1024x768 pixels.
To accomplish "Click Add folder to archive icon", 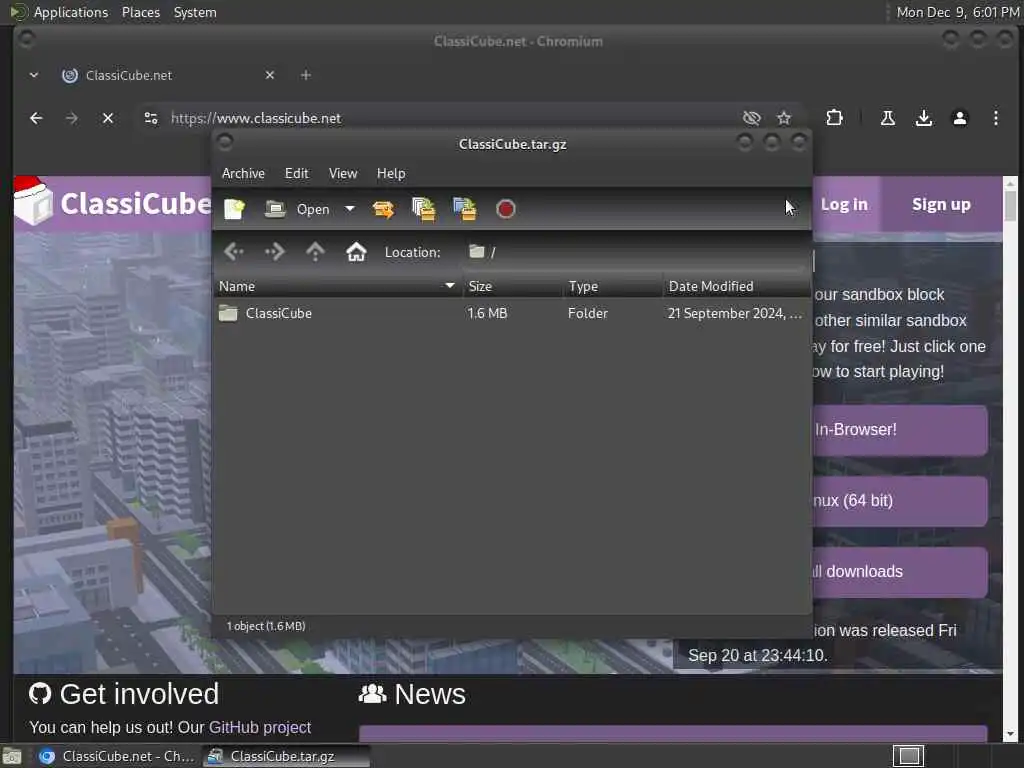I will [x=464, y=209].
